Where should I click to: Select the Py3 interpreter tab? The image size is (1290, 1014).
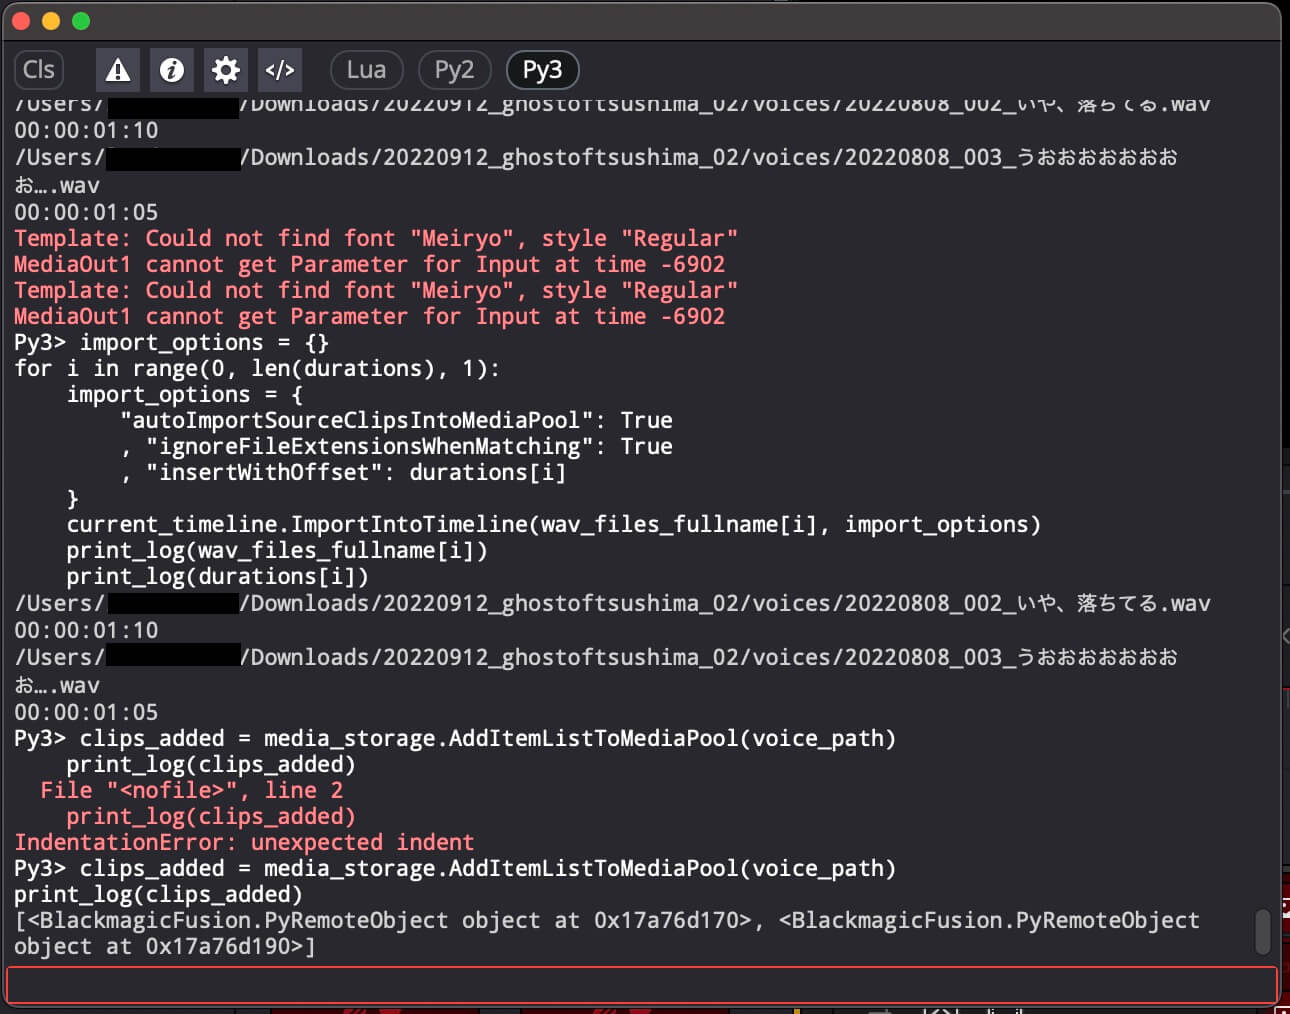coord(542,70)
